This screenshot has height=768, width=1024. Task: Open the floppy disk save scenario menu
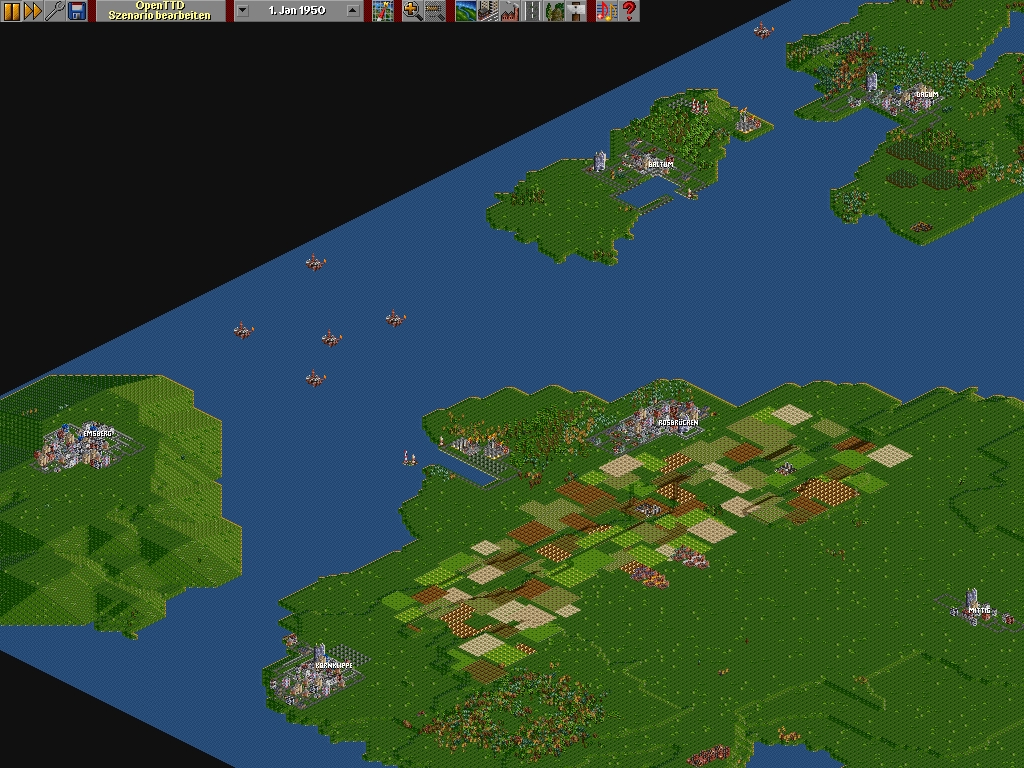click(x=77, y=11)
